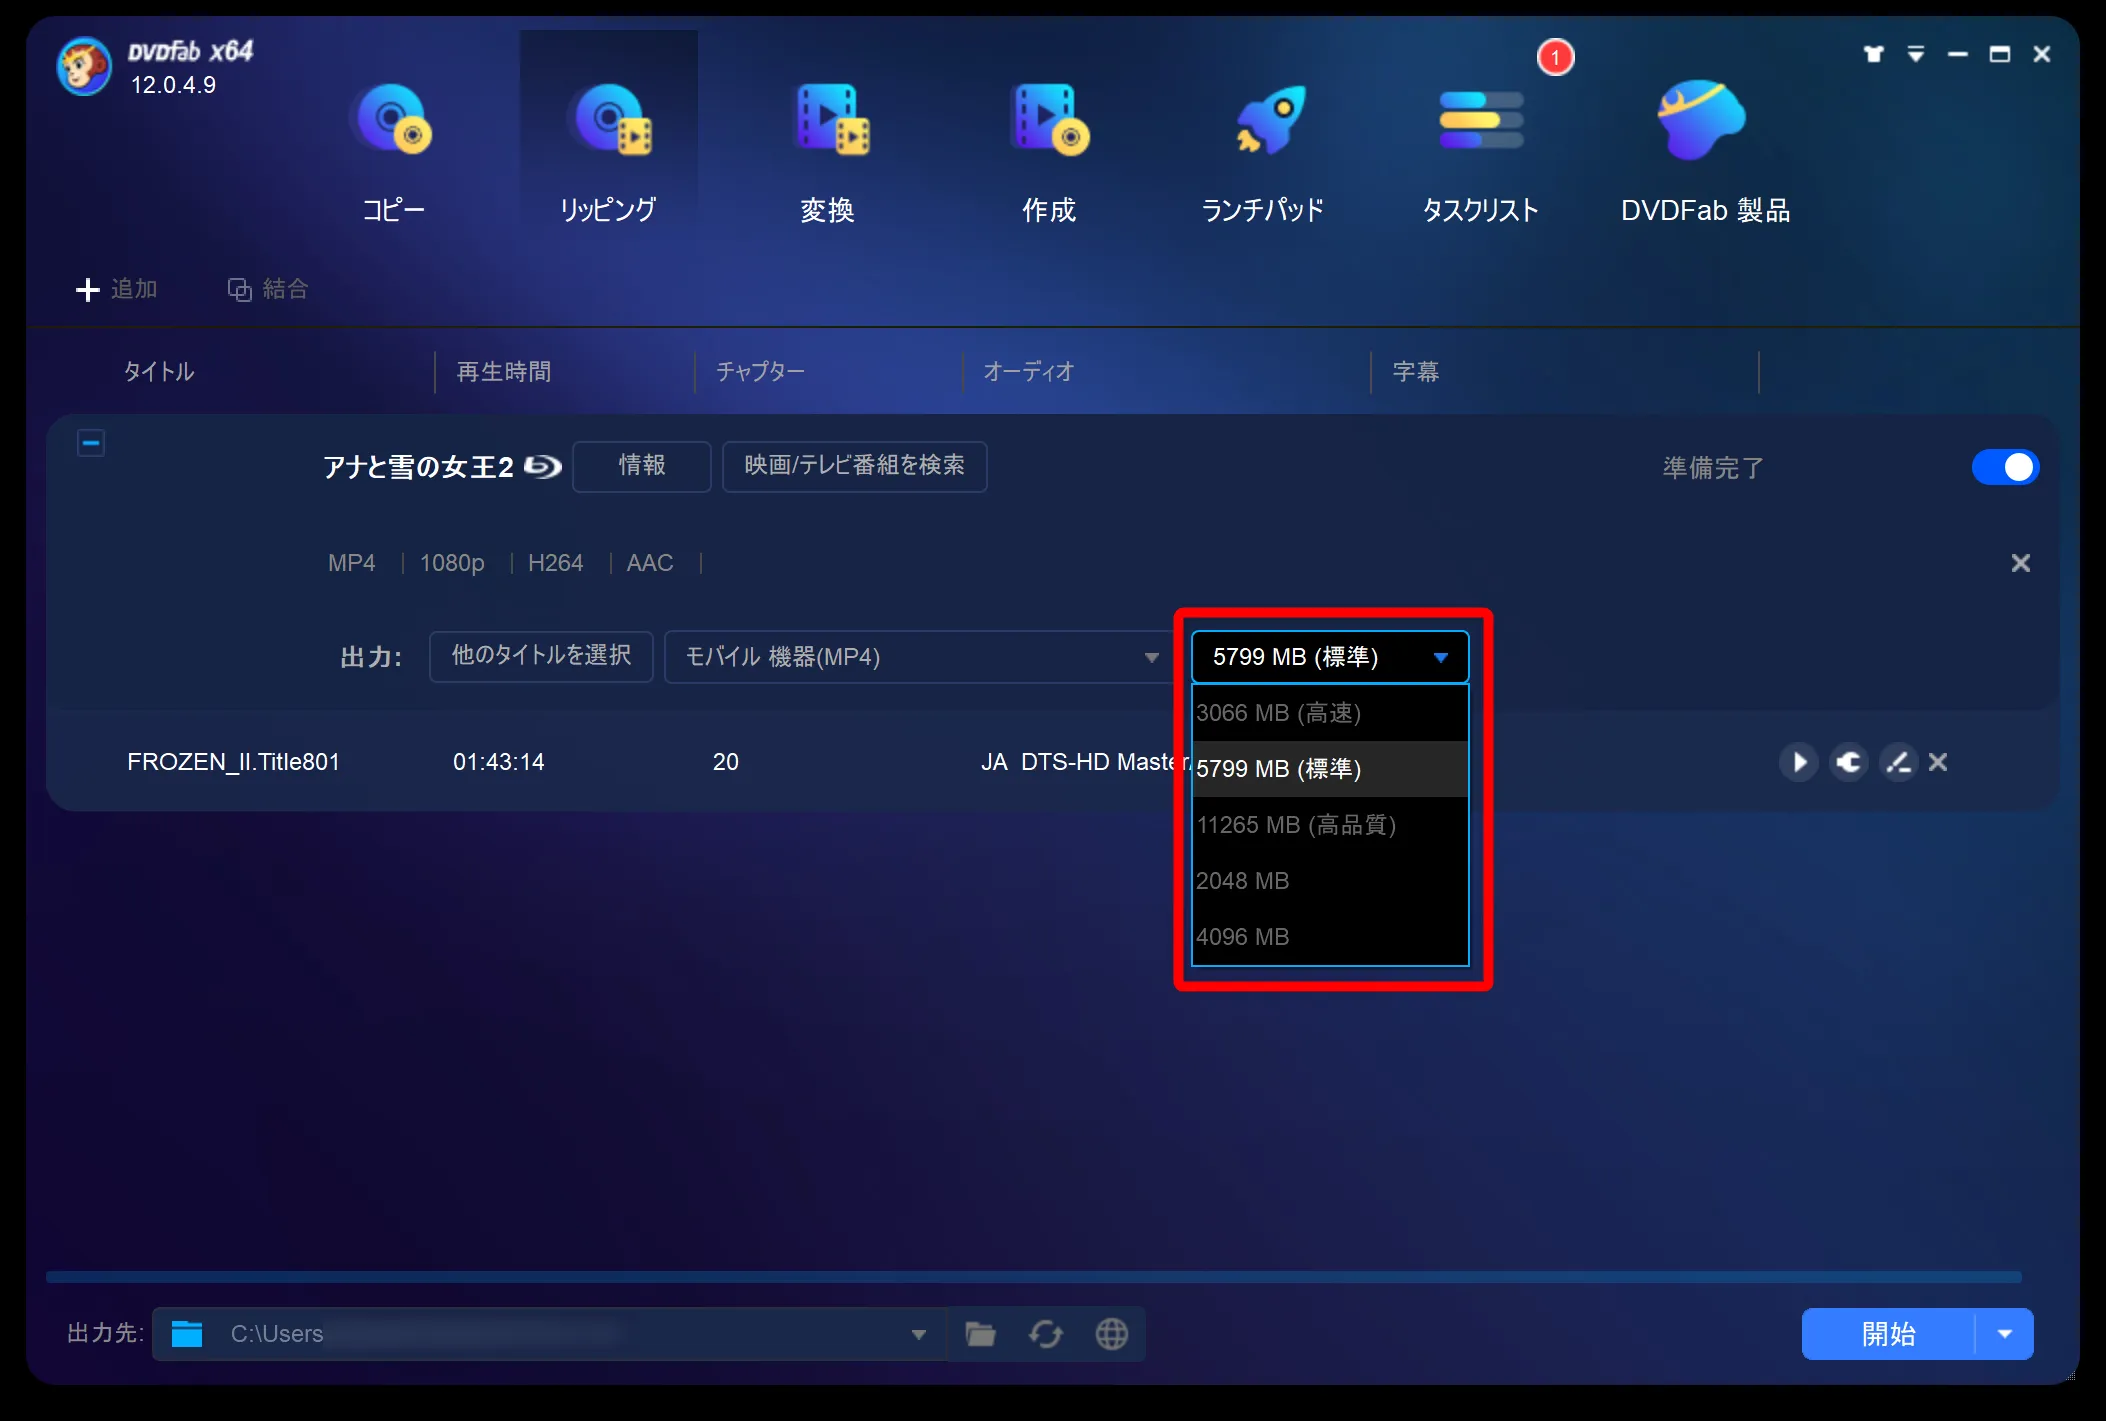Screen dimensions: 2106x1421
Task: Click the AAC audio codec label
Action: tap(649, 563)
